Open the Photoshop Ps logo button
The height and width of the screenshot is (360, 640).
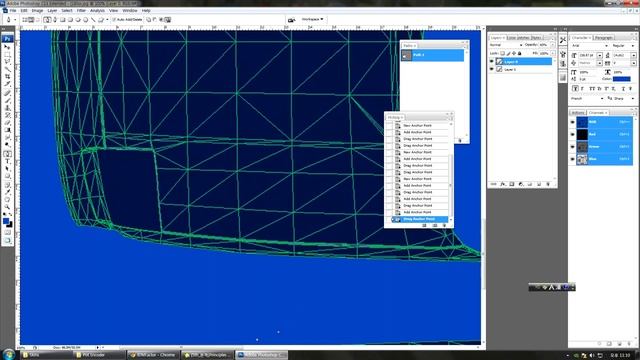click(x=7, y=39)
